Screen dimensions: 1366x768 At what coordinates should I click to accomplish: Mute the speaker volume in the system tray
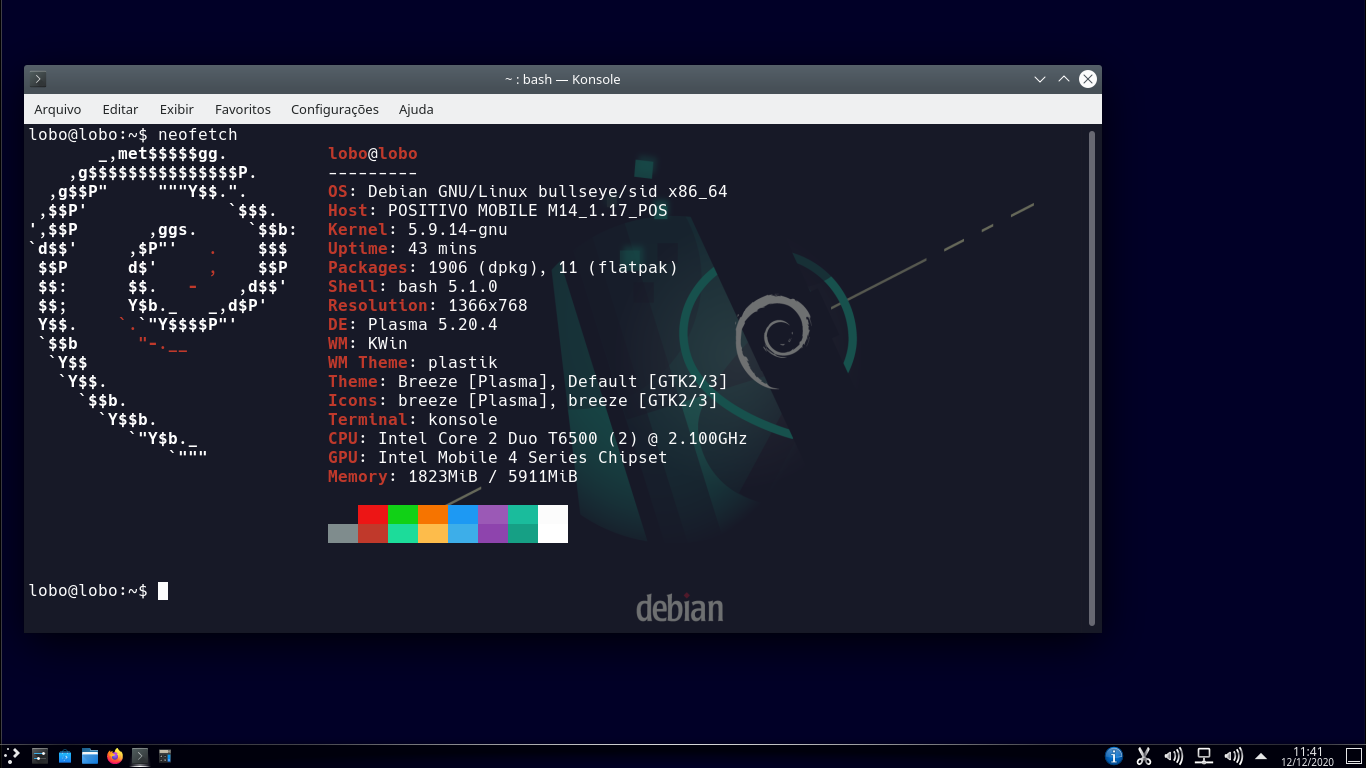point(1172,756)
